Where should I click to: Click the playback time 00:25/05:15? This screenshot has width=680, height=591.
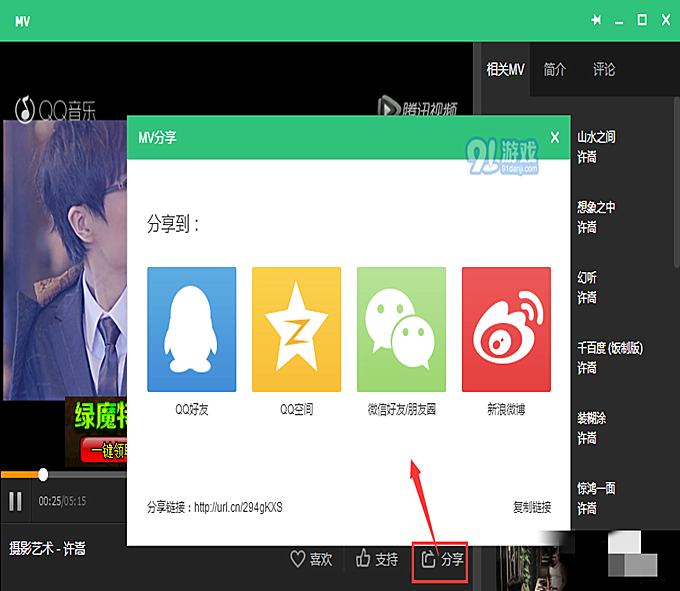coord(62,502)
